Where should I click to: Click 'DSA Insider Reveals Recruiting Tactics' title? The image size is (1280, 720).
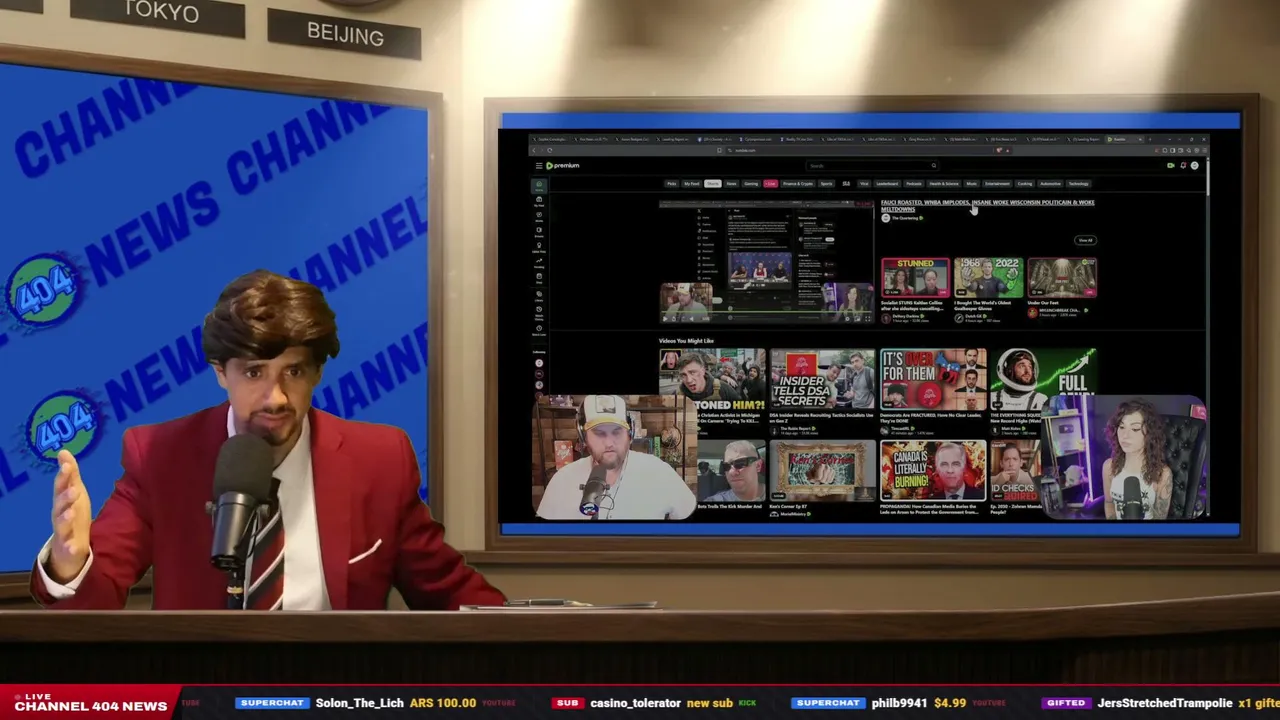click(x=821, y=418)
